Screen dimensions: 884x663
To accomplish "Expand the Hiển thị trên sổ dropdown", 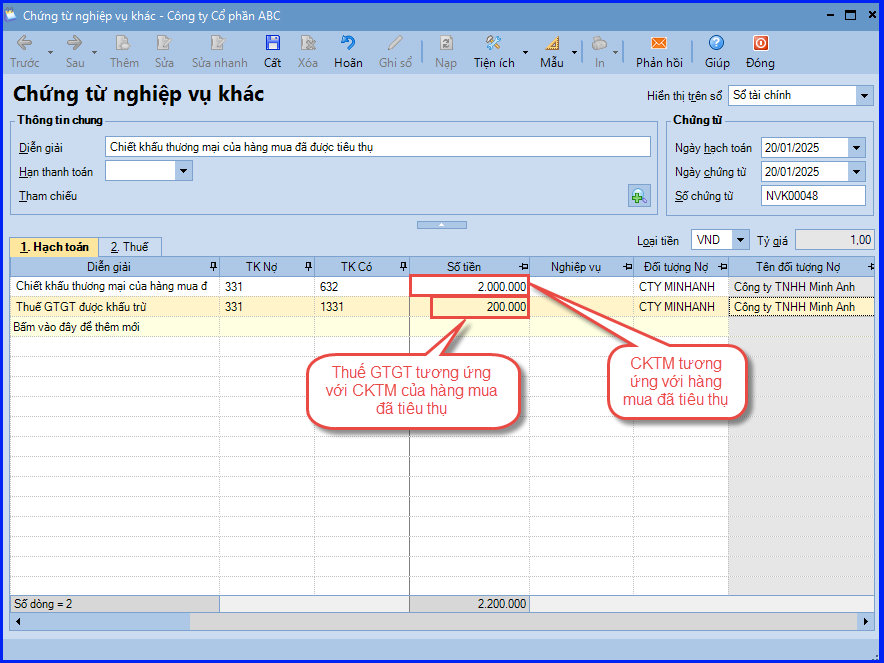I will coord(864,96).
